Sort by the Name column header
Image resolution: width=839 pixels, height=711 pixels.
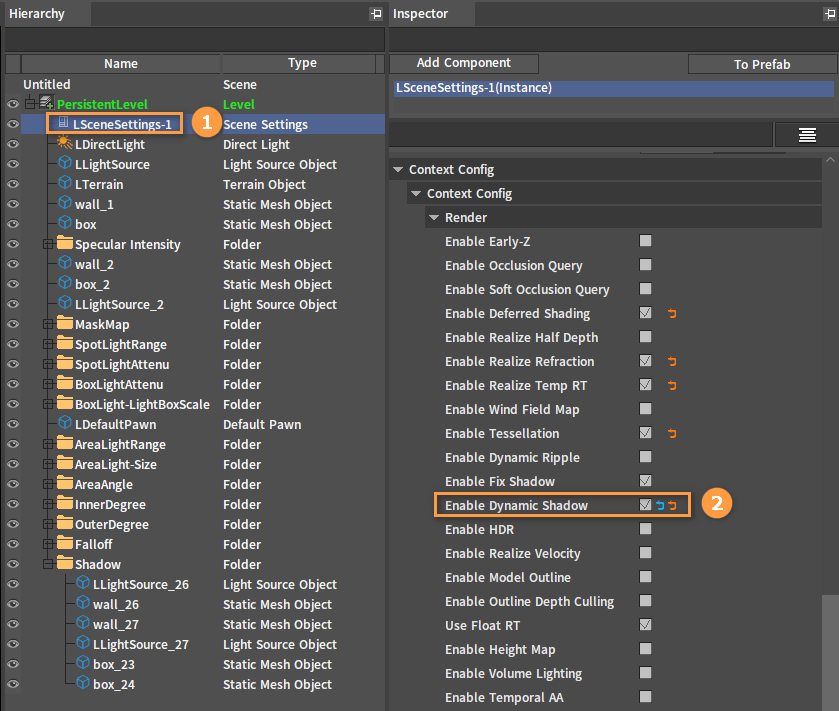tap(121, 64)
